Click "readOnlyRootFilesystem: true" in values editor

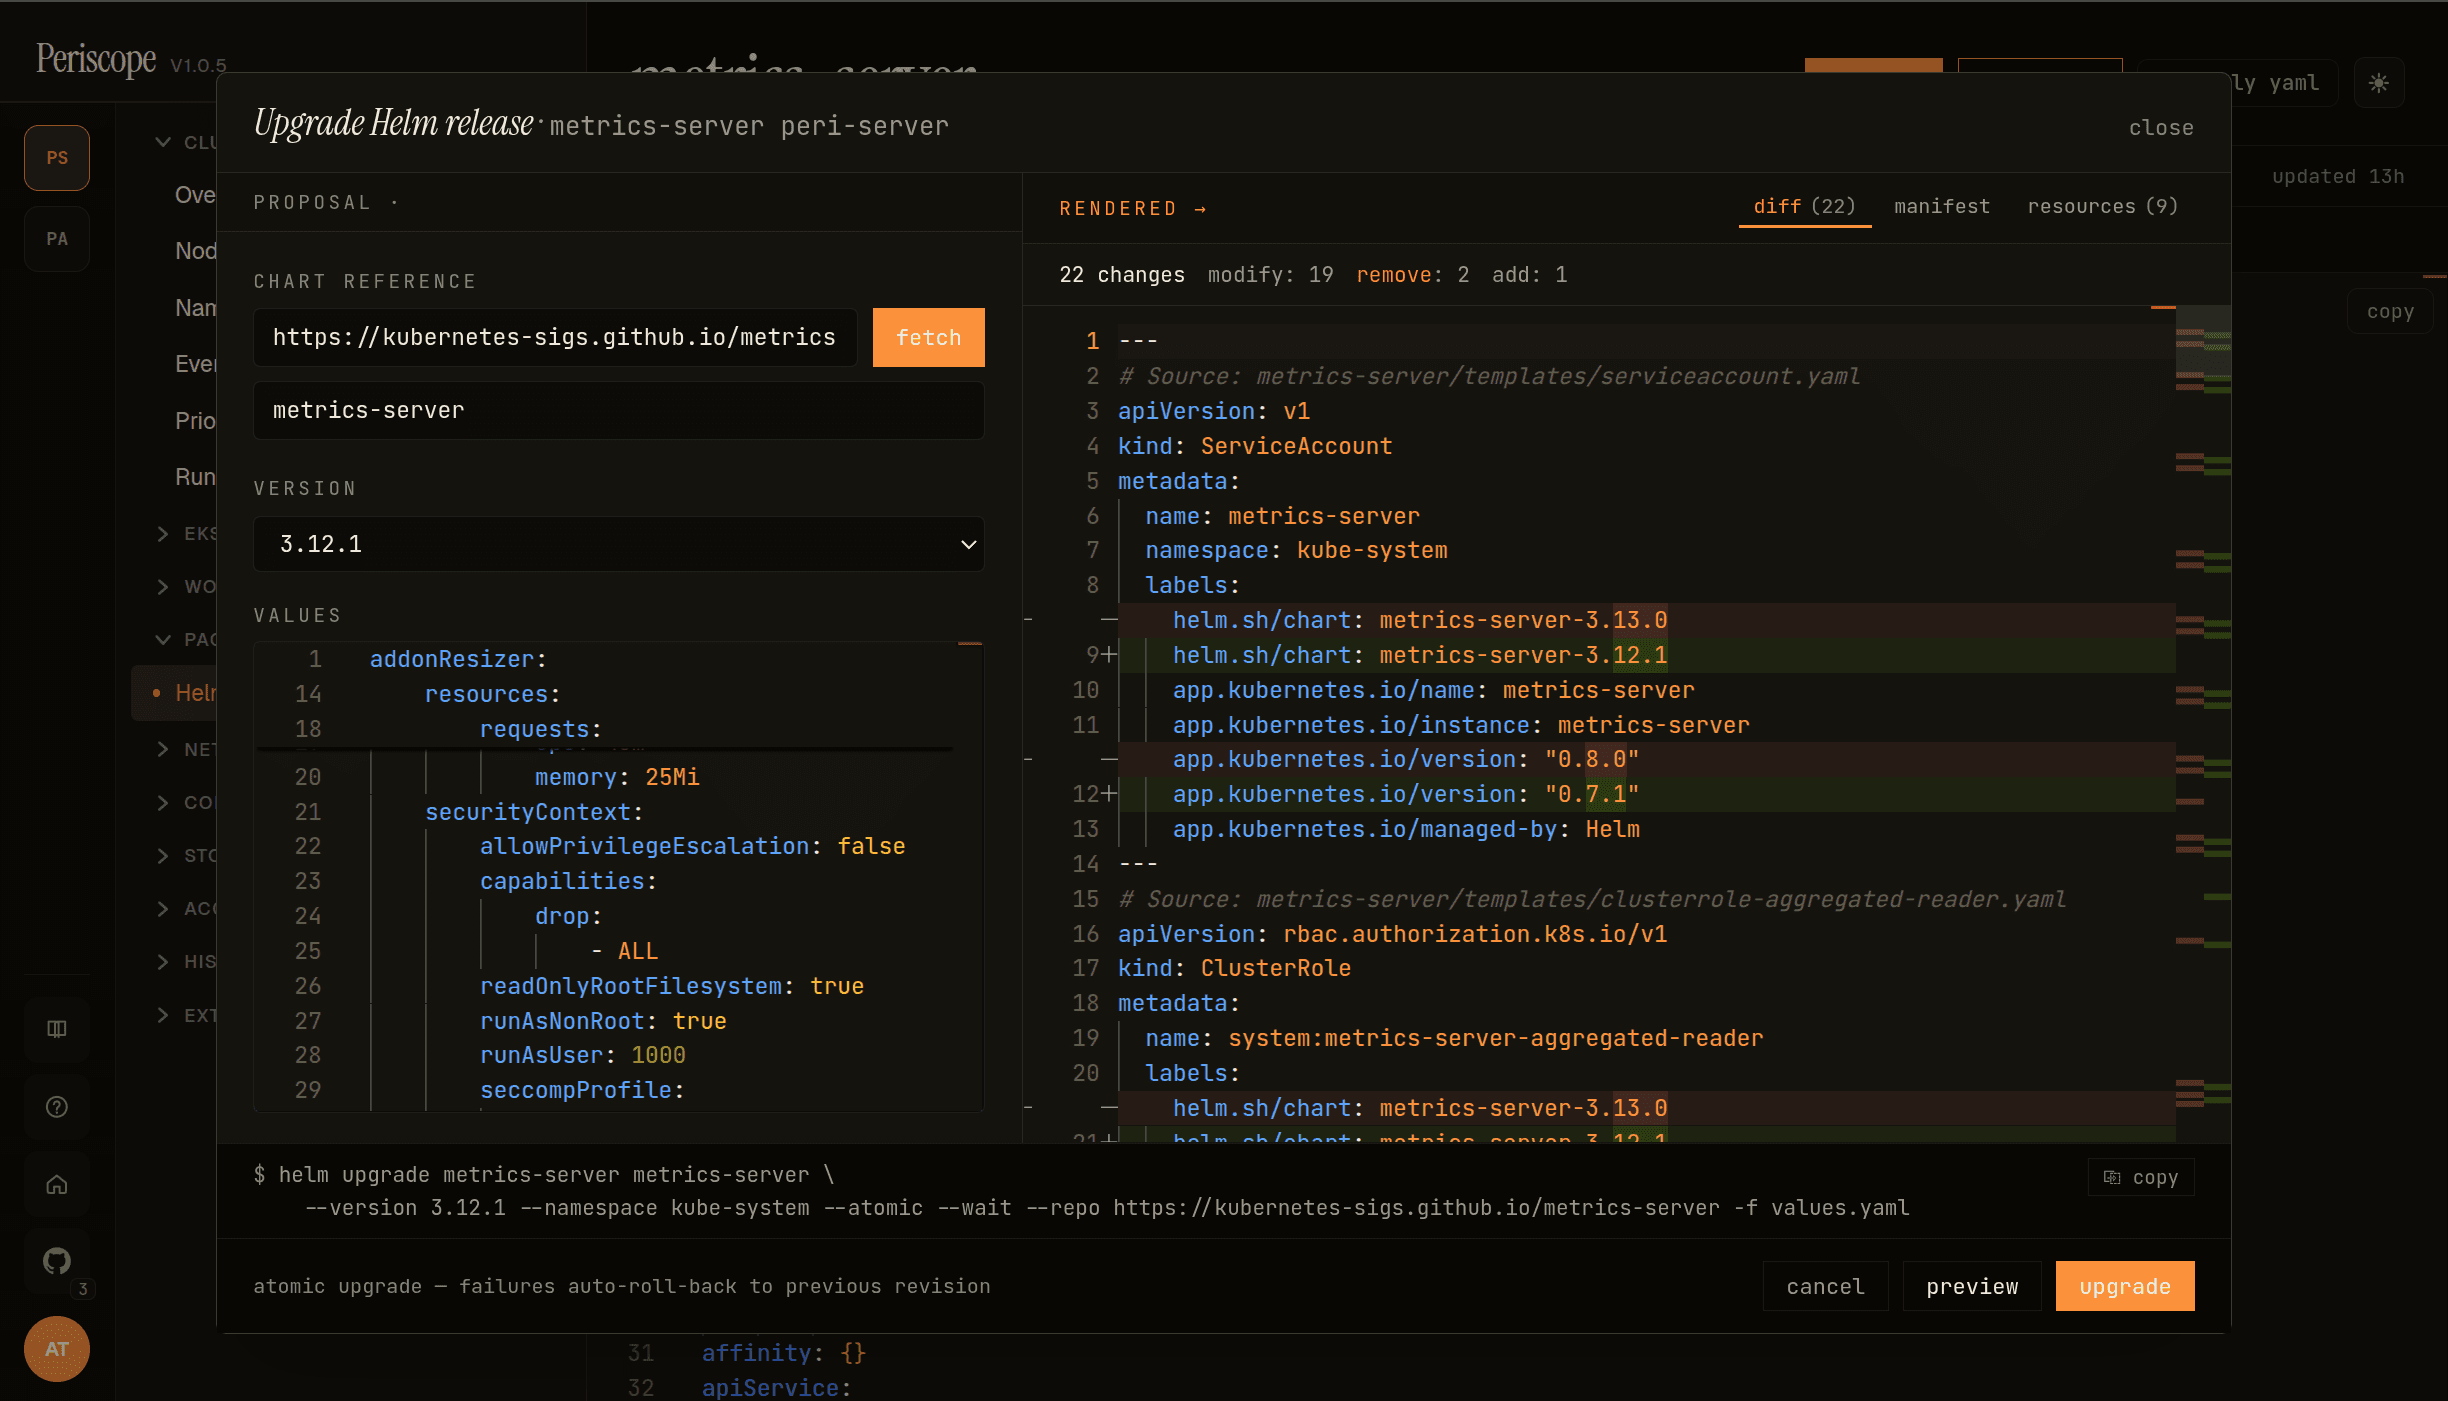tap(672, 986)
